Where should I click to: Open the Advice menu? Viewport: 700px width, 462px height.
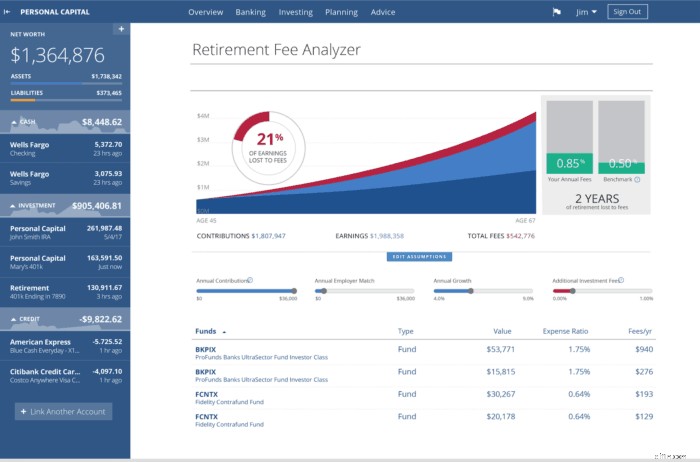point(383,12)
